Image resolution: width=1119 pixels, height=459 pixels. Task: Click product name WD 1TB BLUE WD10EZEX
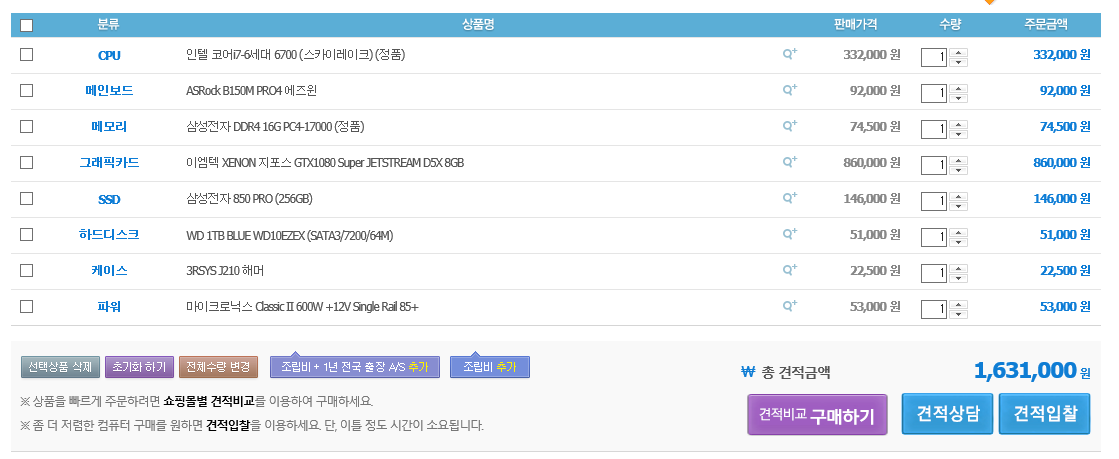(290, 235)
